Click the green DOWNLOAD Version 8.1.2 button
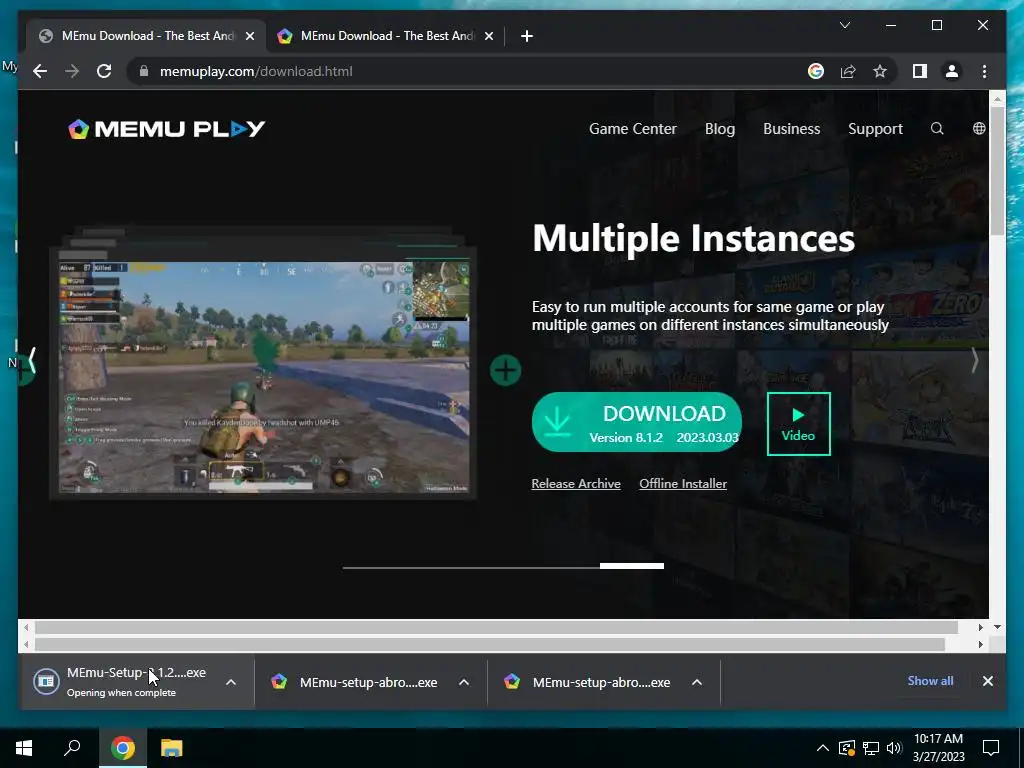This screenshot has height=768, width=1024. [x=637, y=422]
